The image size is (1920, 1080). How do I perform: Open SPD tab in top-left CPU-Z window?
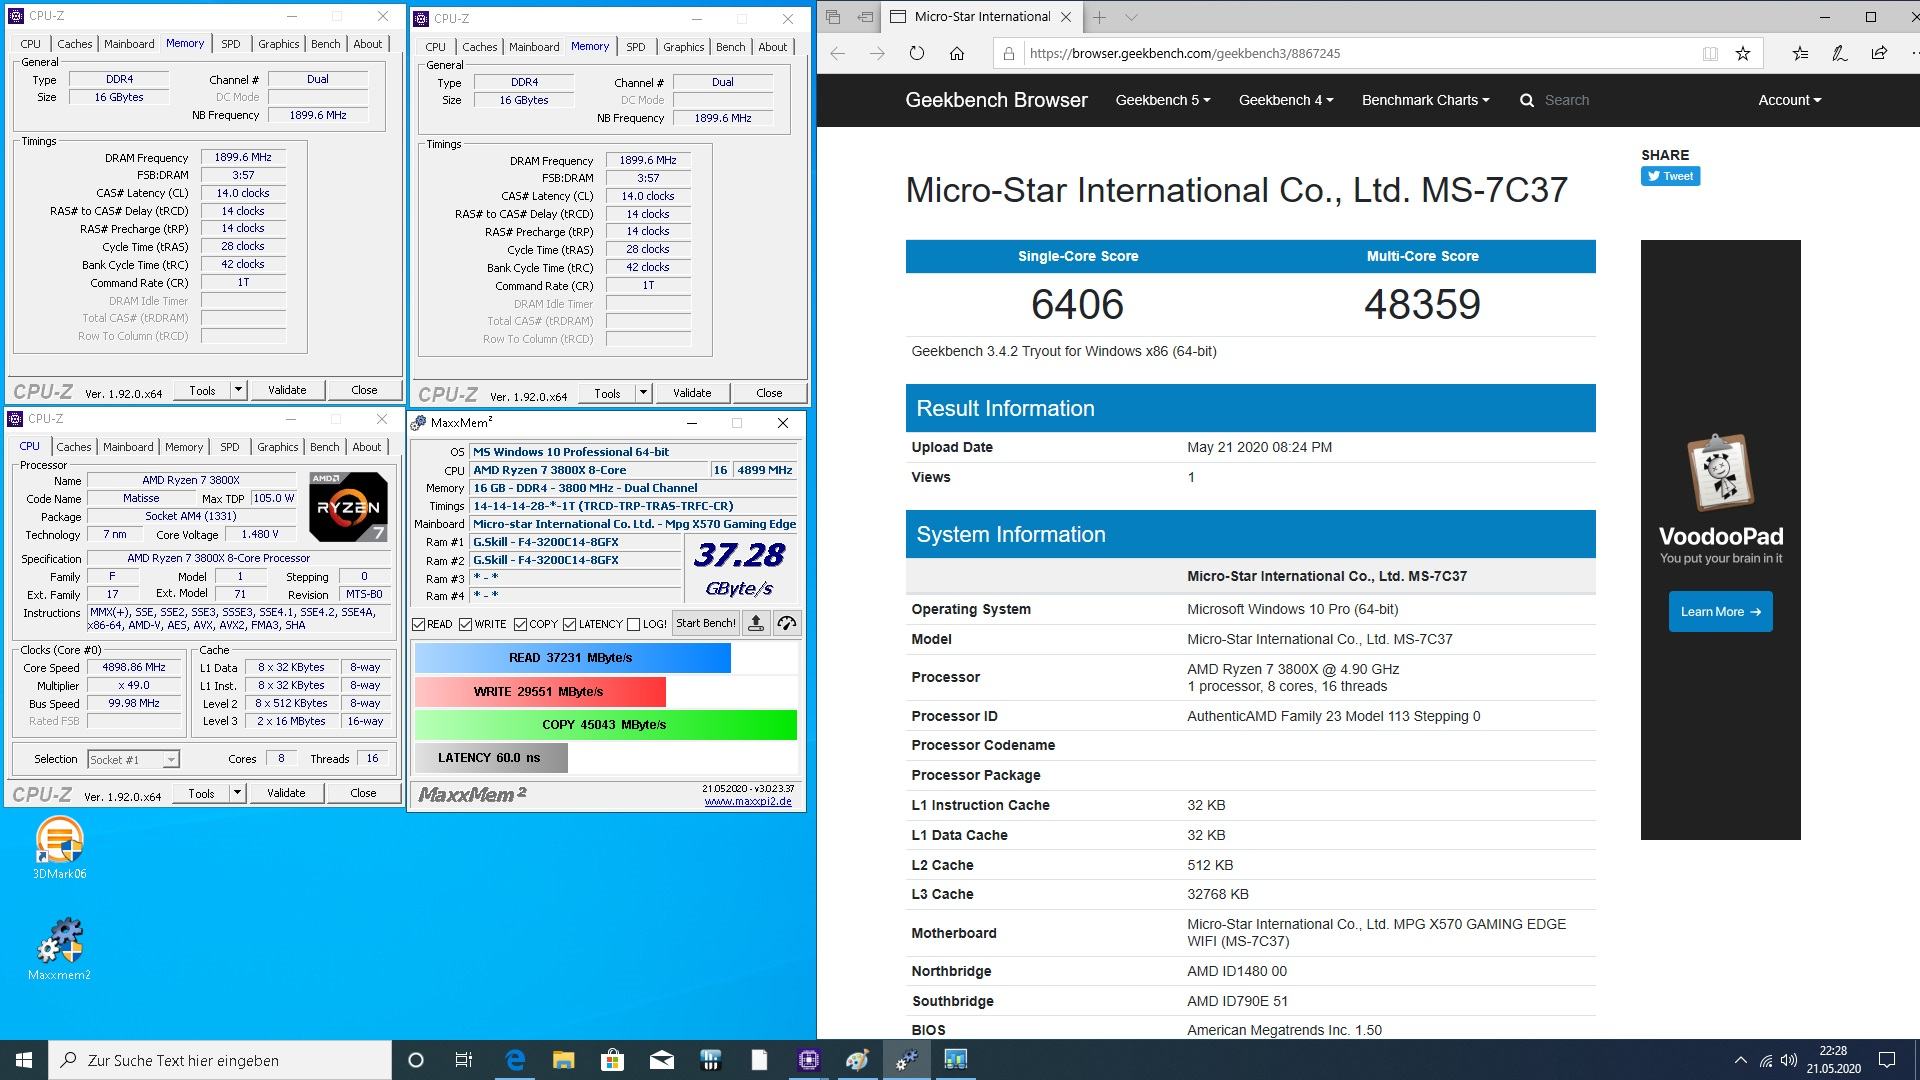coord(230,44)
